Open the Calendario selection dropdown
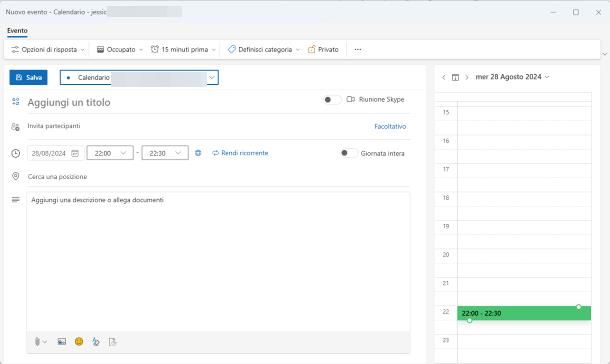The image size is (610, 364). tap(212, 77)
